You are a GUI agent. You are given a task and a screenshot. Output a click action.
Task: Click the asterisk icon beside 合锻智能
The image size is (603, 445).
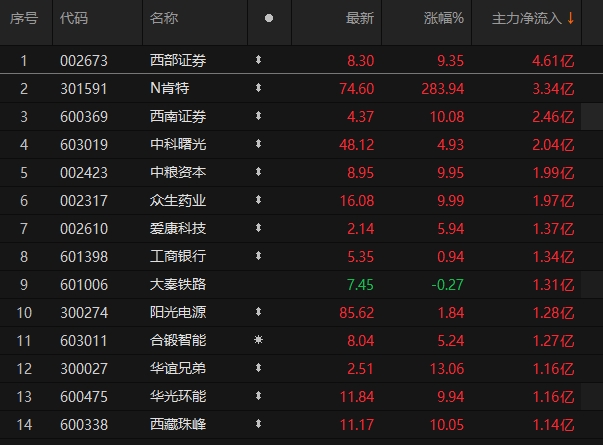click(258, 340)
